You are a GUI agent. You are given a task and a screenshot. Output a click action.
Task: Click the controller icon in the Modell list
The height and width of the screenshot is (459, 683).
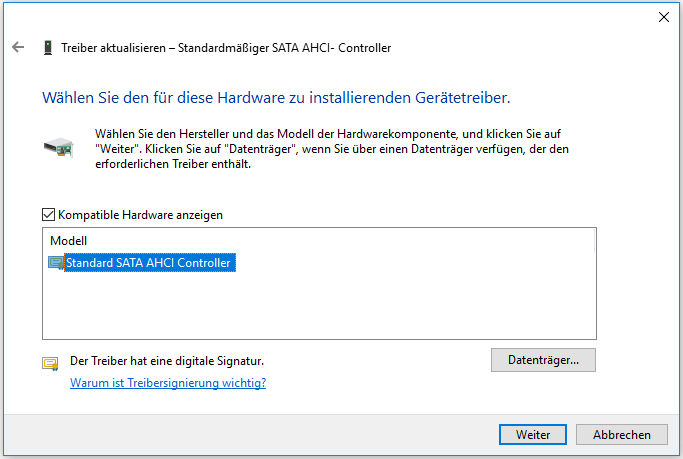click(x=56, y=263)
